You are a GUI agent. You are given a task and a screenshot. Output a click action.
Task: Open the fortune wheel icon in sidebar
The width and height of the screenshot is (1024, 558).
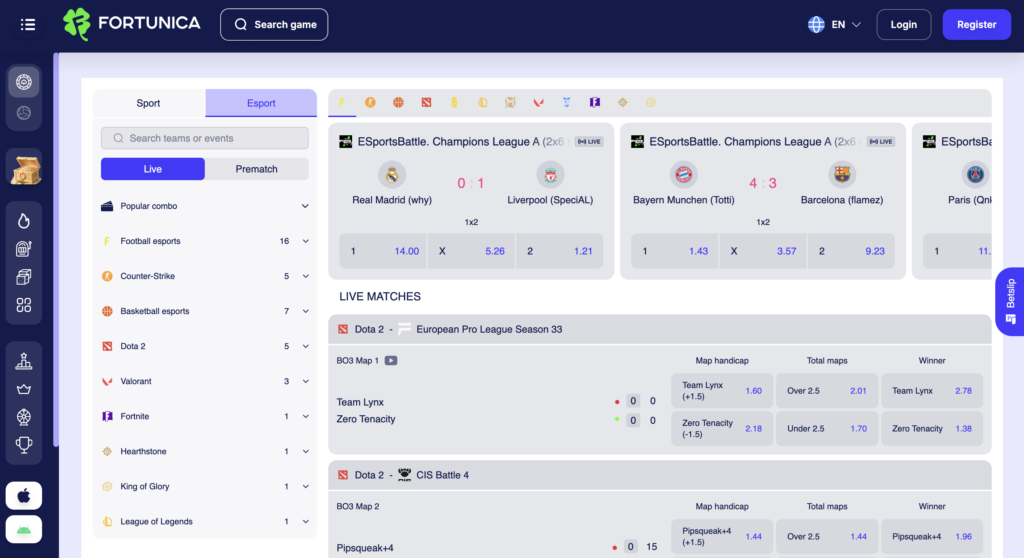pyautogui.click(x=24, y=417)
